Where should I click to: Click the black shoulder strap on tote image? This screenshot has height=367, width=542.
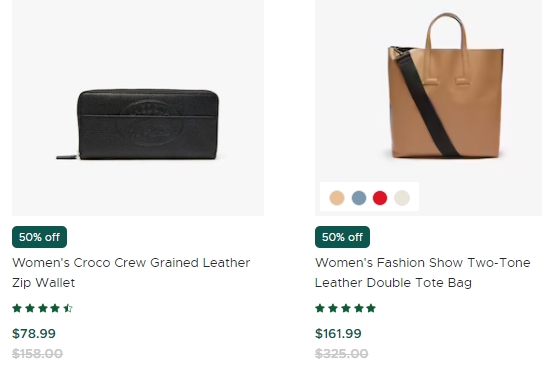pyautogui.click(x=427, y=105)
